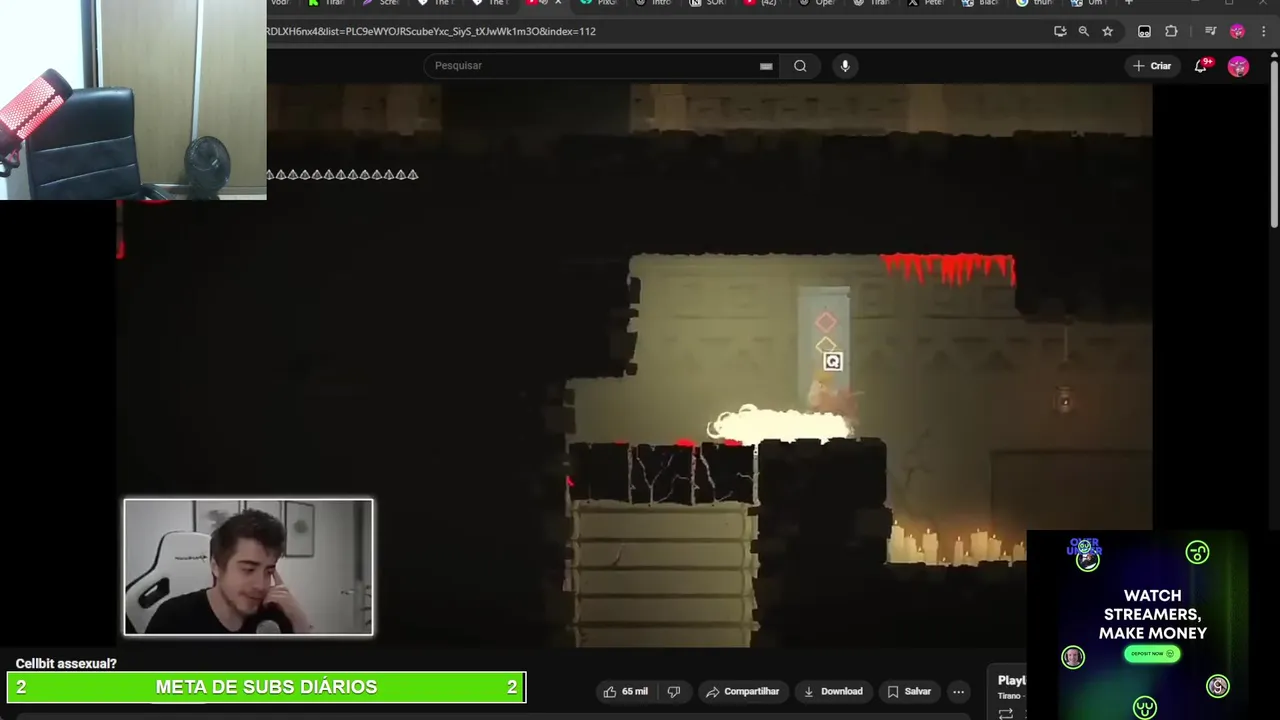Toggle playlist loop icon
The image size is (1280, 720).
click(1006, 713)
